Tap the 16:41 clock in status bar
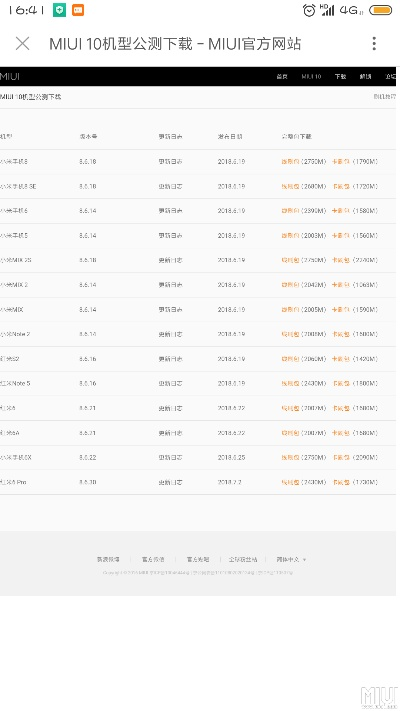This screenshot has height=711, width=400. click(x=26, y=10)
